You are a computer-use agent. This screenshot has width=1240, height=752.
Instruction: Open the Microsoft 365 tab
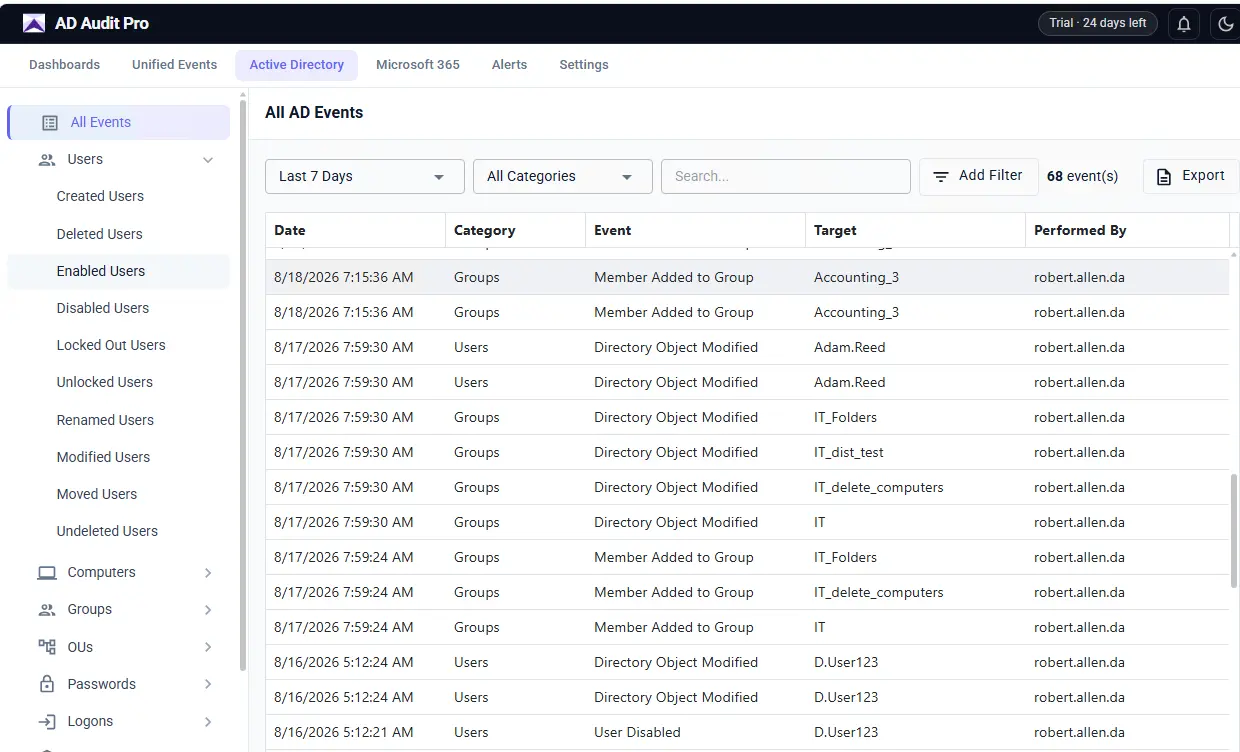pos(418,65)
